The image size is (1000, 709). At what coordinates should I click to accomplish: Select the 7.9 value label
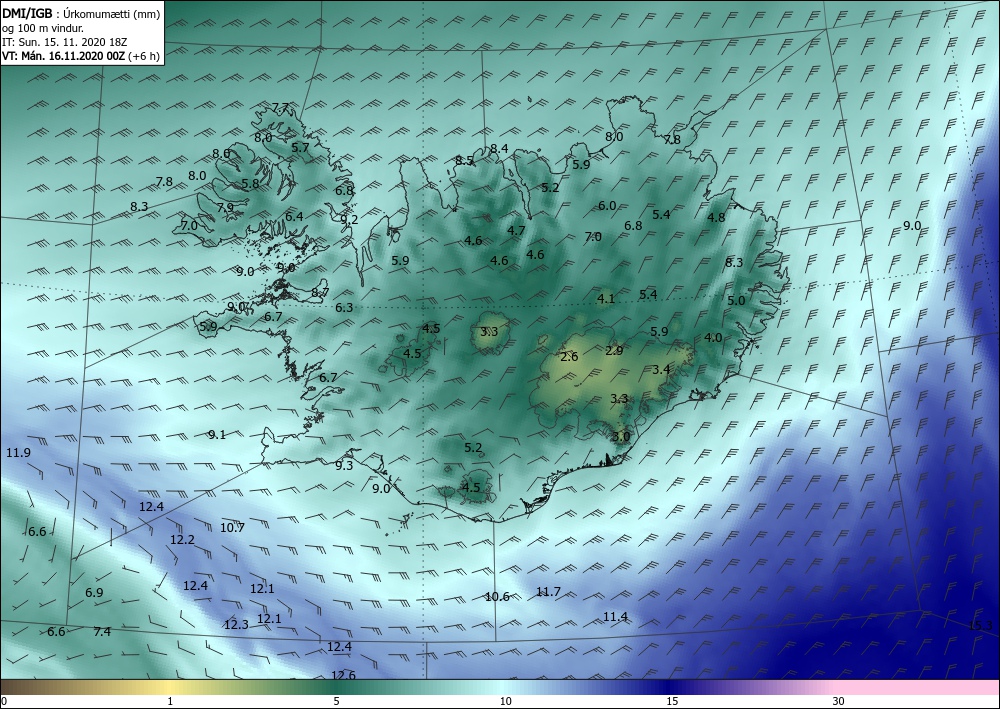click(x=225, y=207)
